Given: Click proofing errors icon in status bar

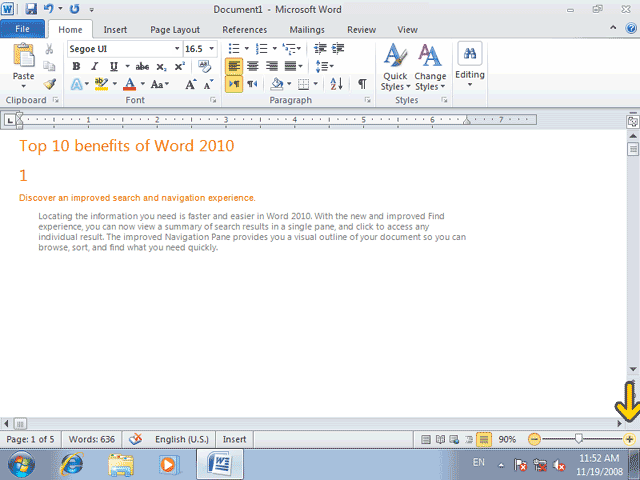Looking at the screenshot, I should point(136,439).
